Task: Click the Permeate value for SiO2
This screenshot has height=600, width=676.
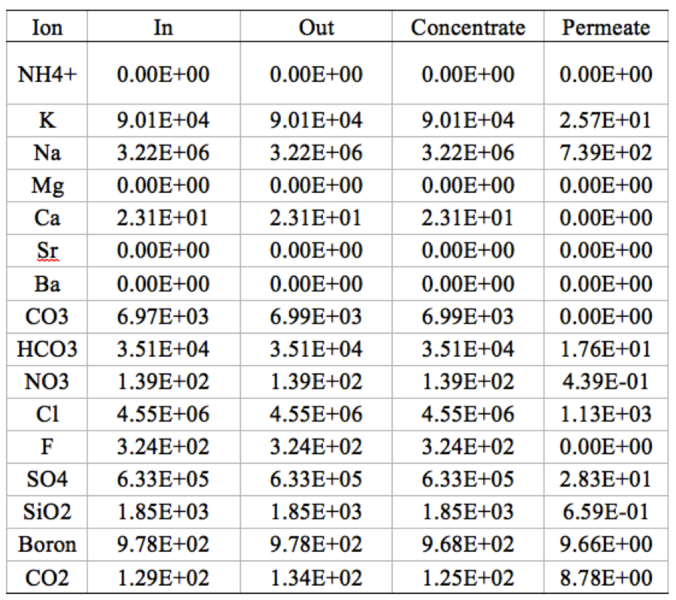Action: pos(606,512)
